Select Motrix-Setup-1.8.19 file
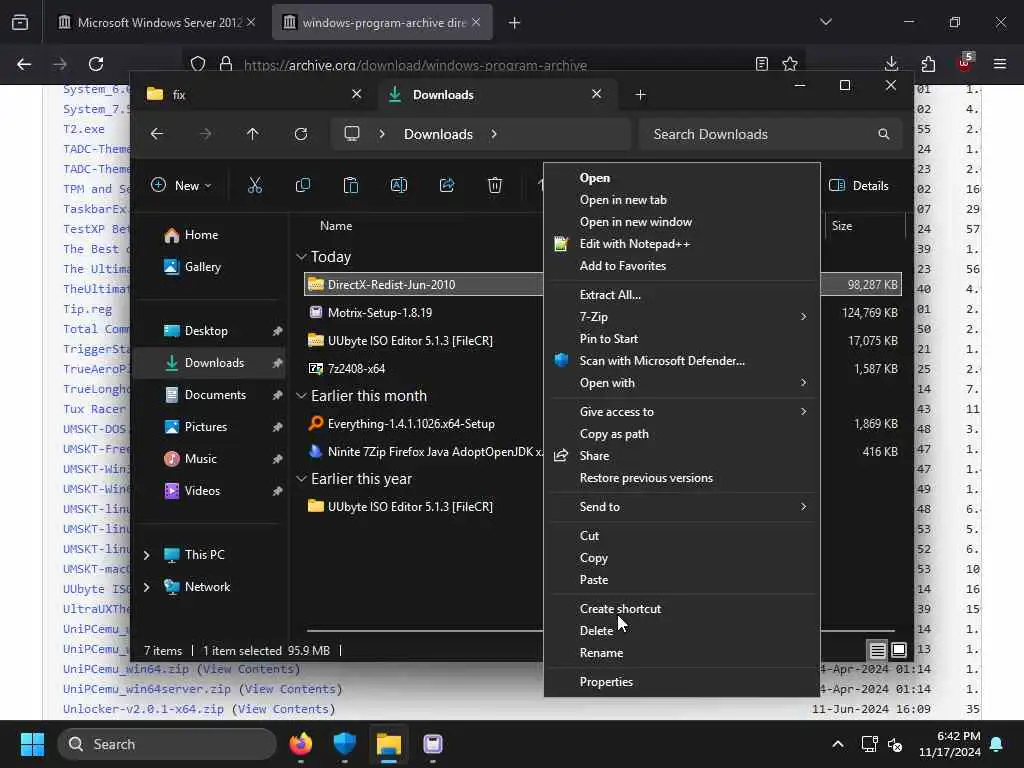Viewport: 1024px width, 768px height. click(379, 313)
